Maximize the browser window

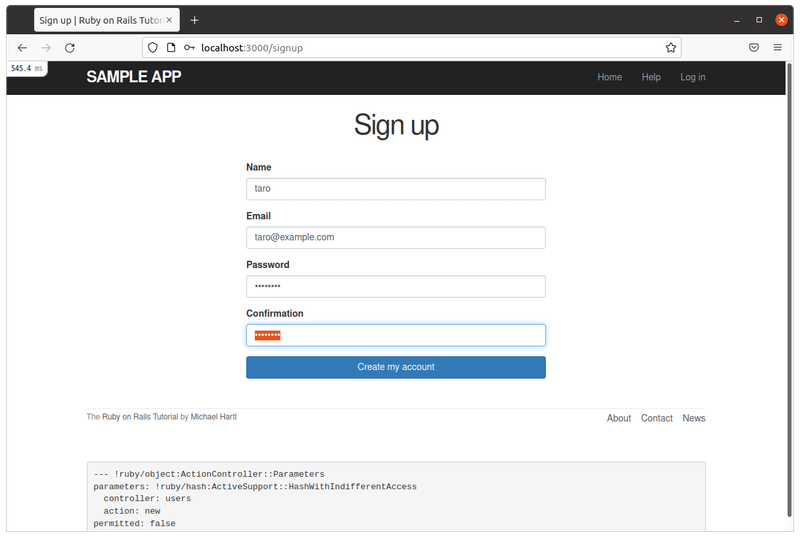pyautogui.click(x=759, y=20)
